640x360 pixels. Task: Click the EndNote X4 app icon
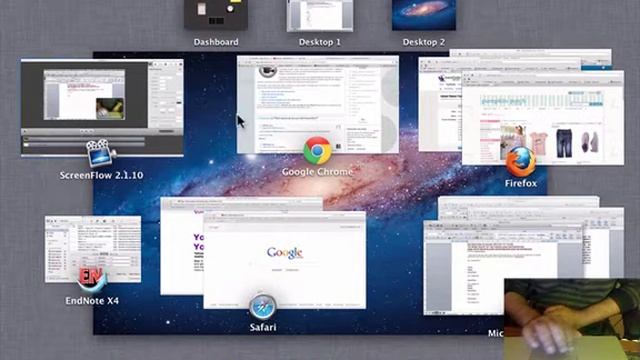pos(92,280)
